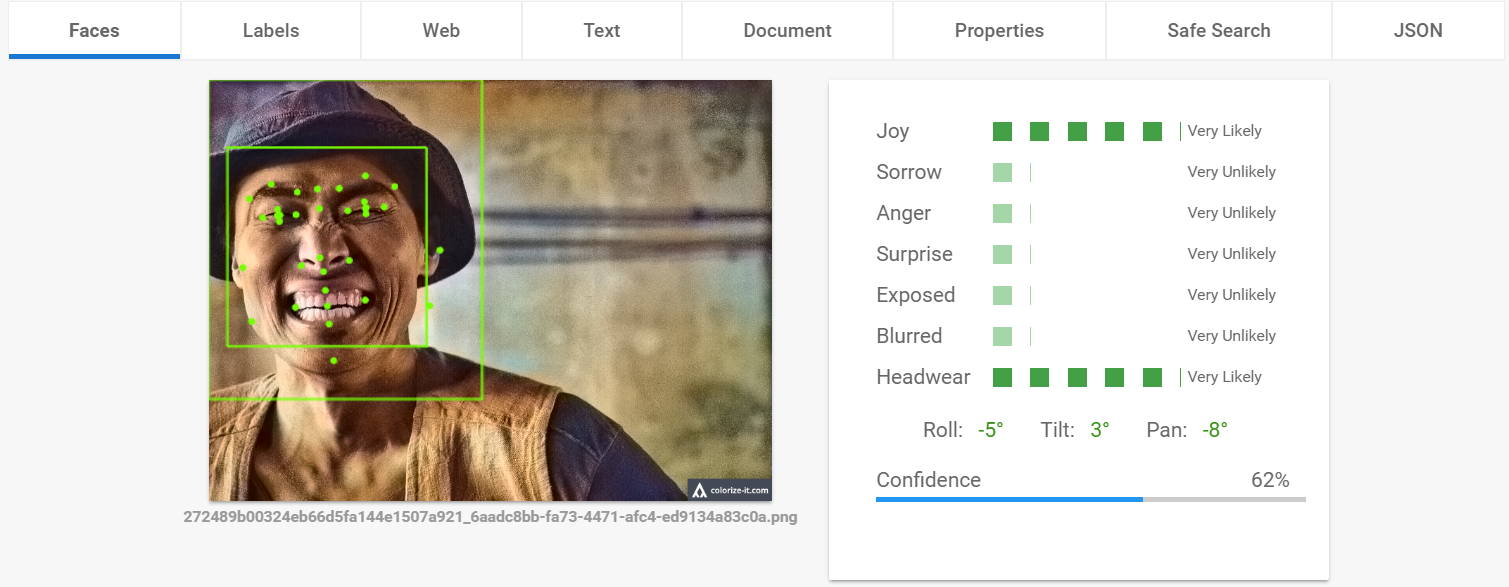Click the Sorrow Very Unlikely label

pos(1231,172)
